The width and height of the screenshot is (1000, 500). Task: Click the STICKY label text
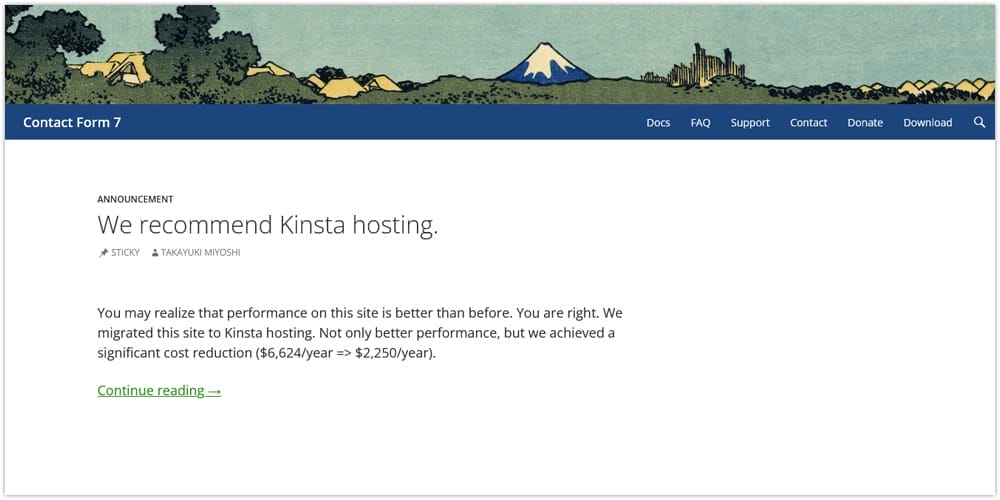[125, 253]
